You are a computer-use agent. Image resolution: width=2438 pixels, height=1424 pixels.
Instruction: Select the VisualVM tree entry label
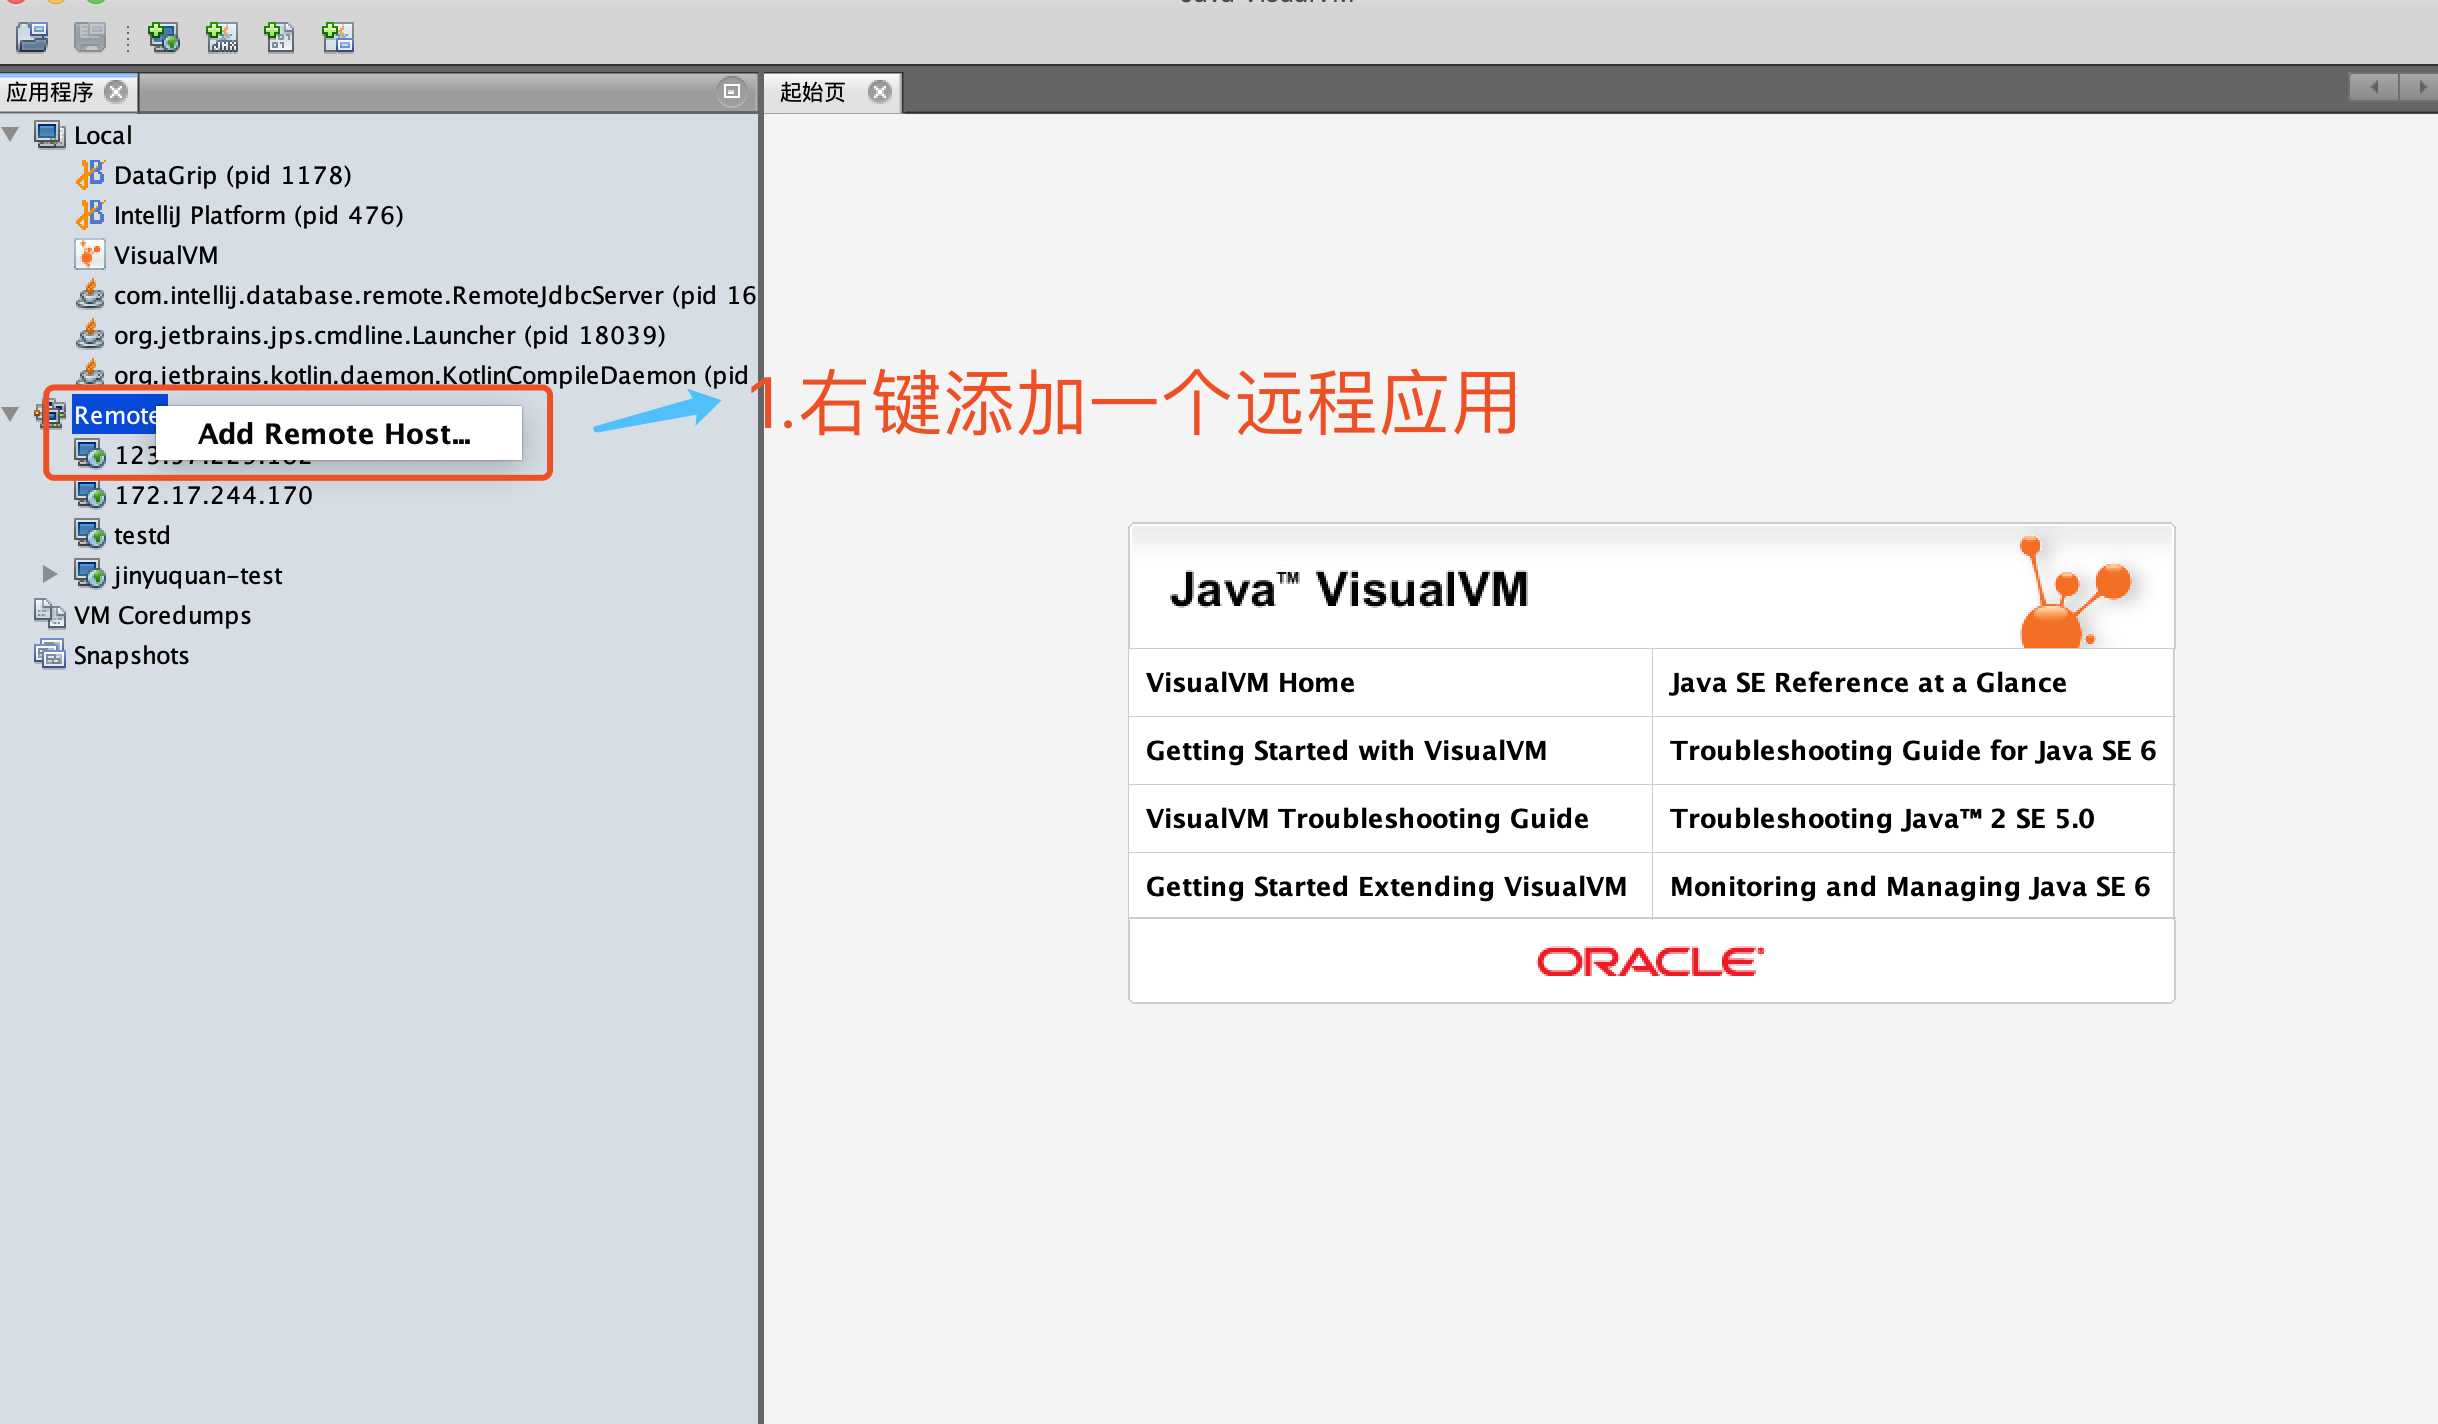166,255
